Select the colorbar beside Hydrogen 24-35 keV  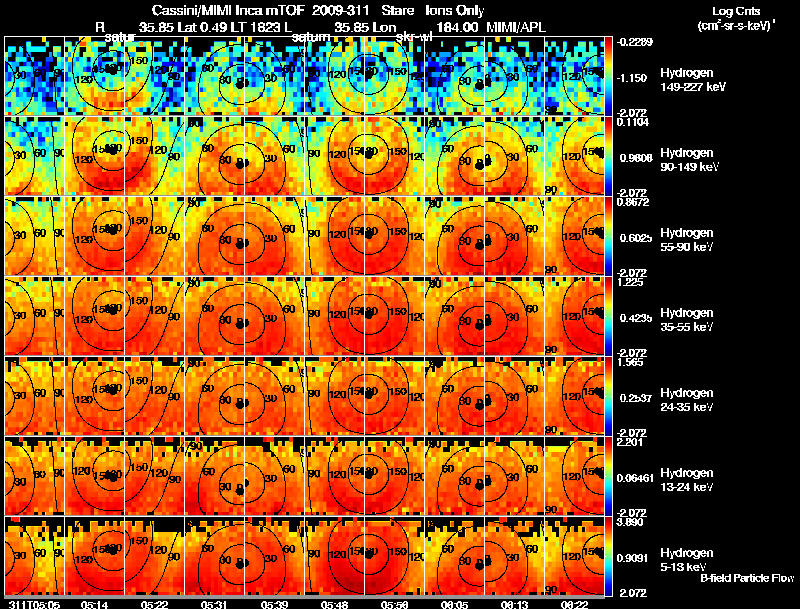tap(608, 396)
